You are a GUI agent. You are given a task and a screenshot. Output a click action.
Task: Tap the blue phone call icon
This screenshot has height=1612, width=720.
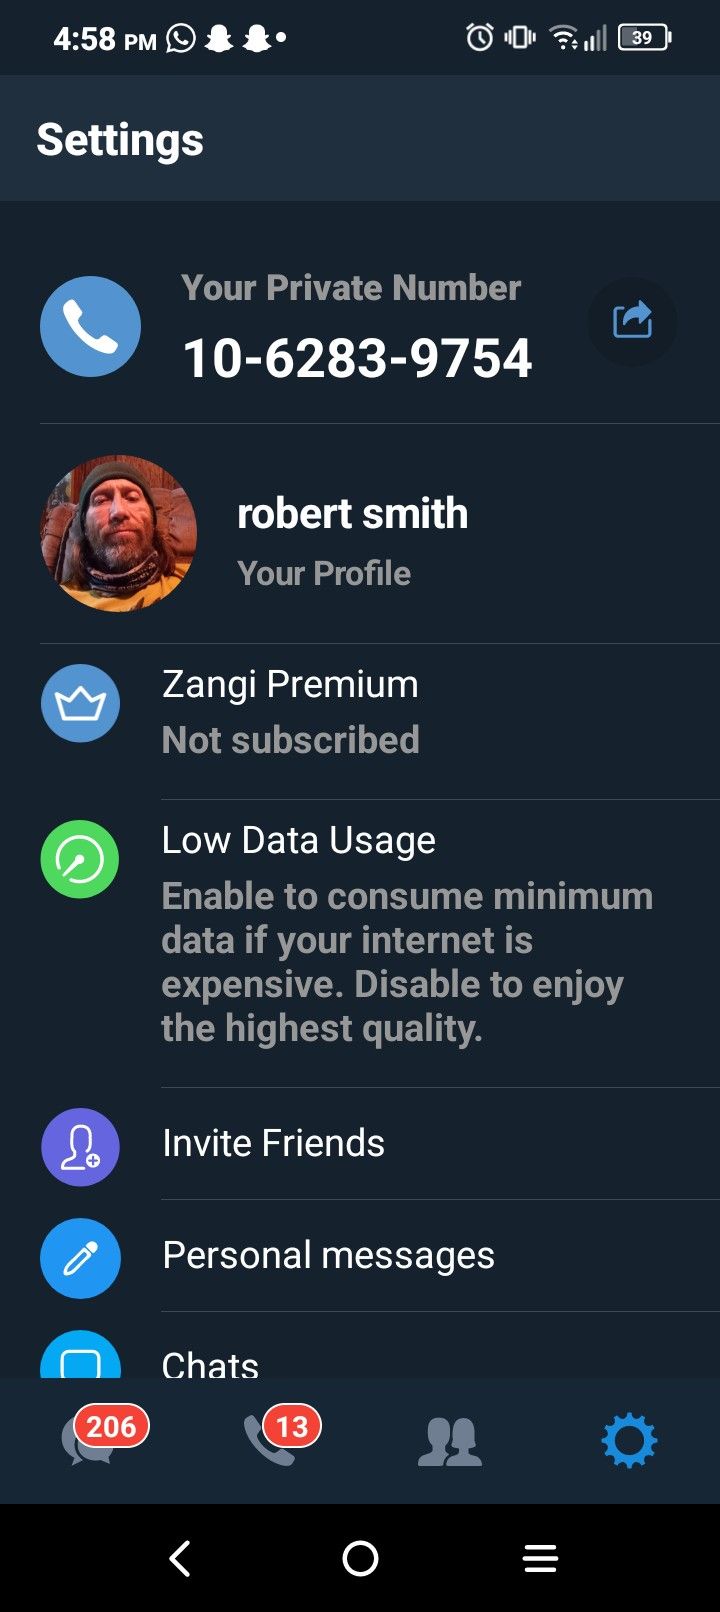pyautogui.click(x=90, y=326)
